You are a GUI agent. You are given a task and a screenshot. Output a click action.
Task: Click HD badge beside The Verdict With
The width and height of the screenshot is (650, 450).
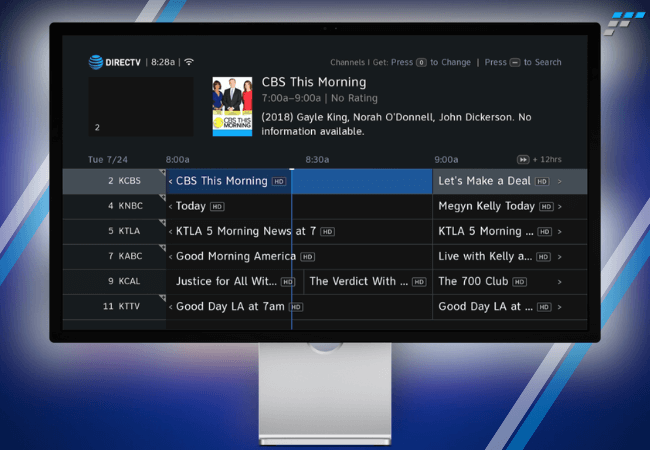[x=420, y=282]
